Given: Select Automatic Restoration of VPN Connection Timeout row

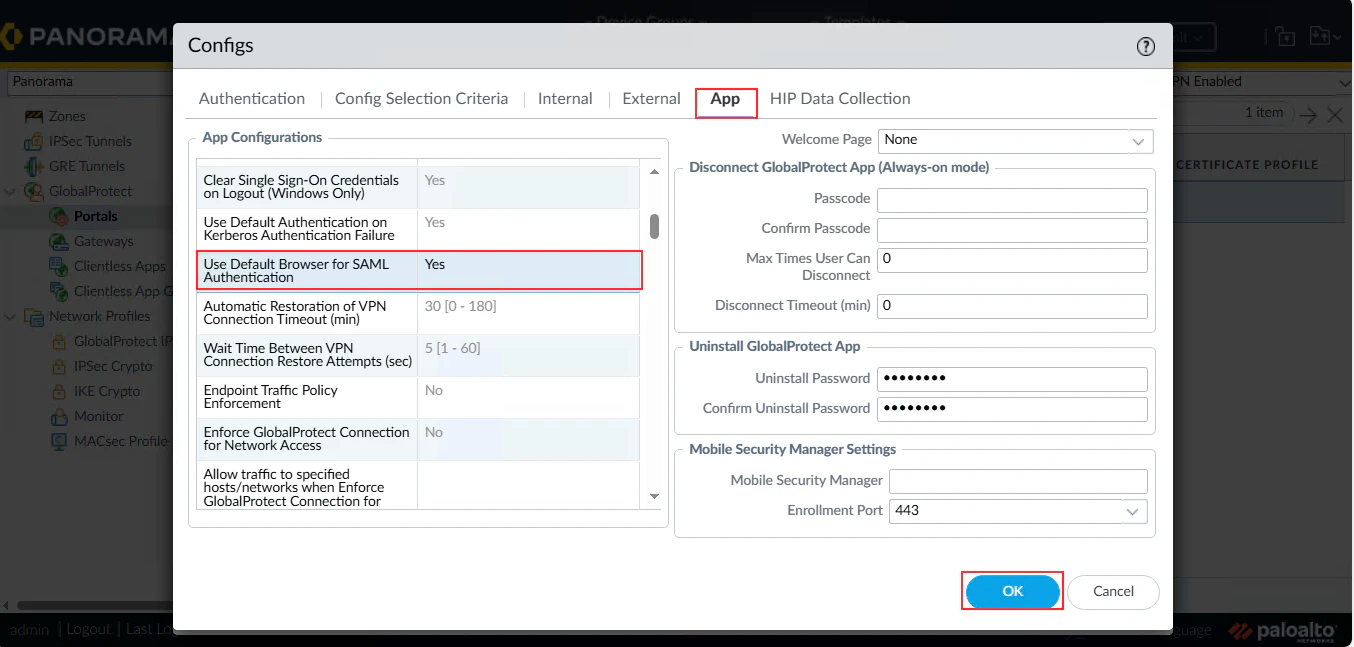Looking at the screenshot, I should [x=418, y=313].
